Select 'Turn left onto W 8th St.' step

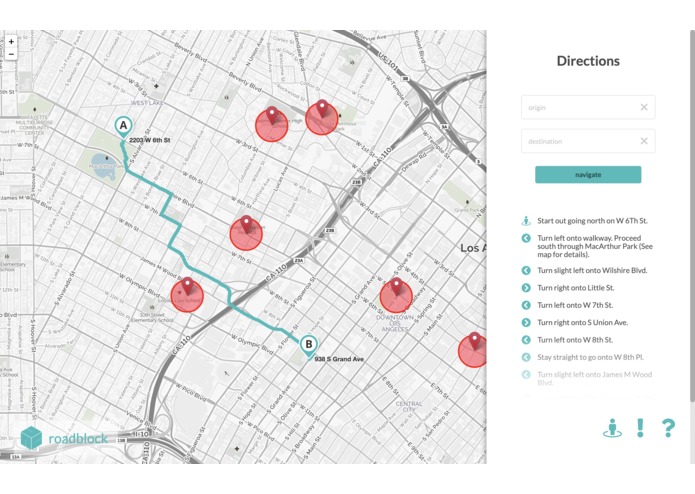point(575,340)
